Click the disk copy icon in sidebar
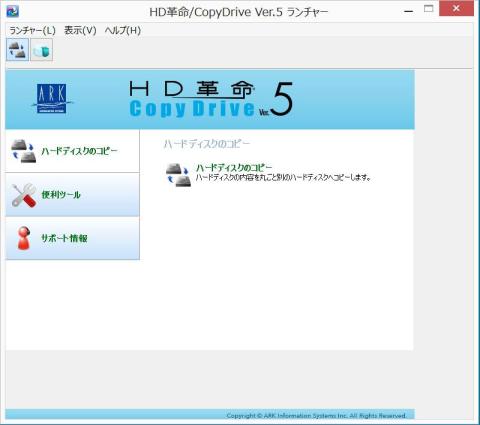 pyautogui.click(x=23, y=151)
